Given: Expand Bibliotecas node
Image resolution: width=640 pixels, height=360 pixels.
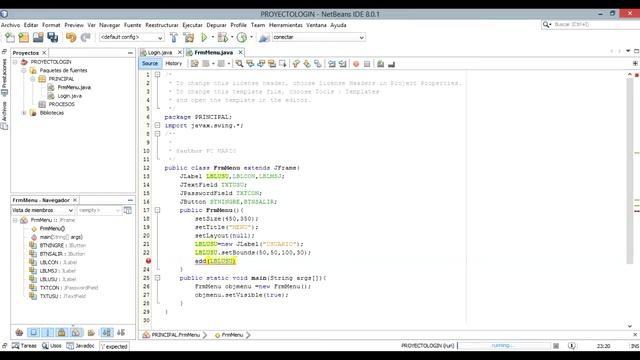Looking at the screenshot, I should coord(24,113).
